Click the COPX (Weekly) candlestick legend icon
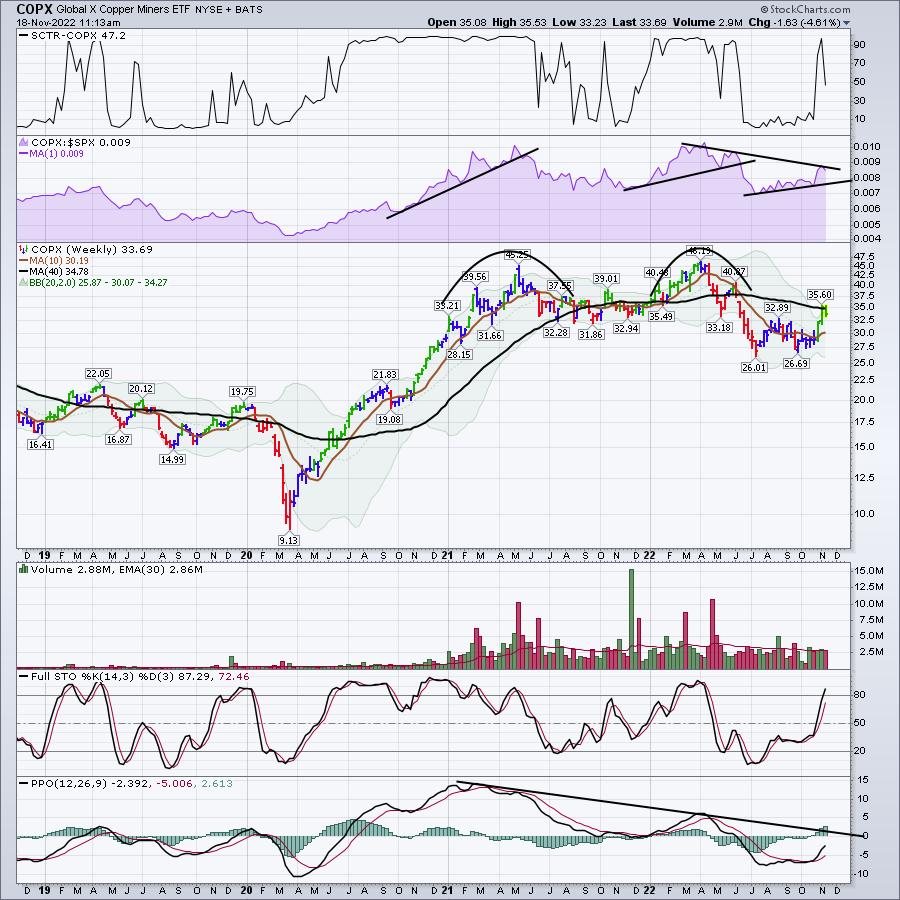 (x=22, y=248)
